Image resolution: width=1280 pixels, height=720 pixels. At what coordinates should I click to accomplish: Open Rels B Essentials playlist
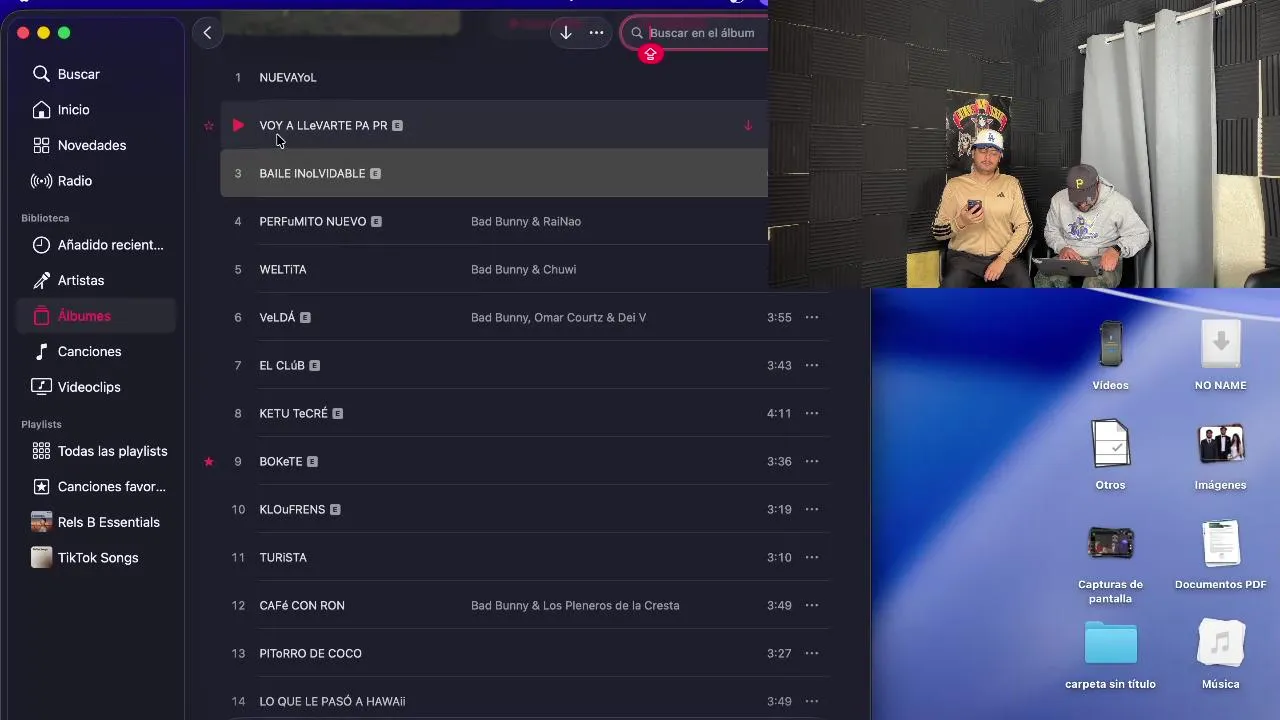click(96, 522)
